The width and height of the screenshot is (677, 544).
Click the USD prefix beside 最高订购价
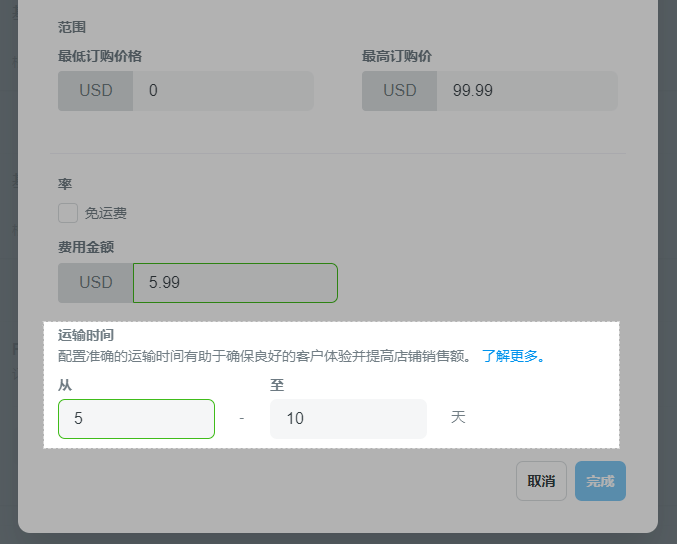(400, 91)
